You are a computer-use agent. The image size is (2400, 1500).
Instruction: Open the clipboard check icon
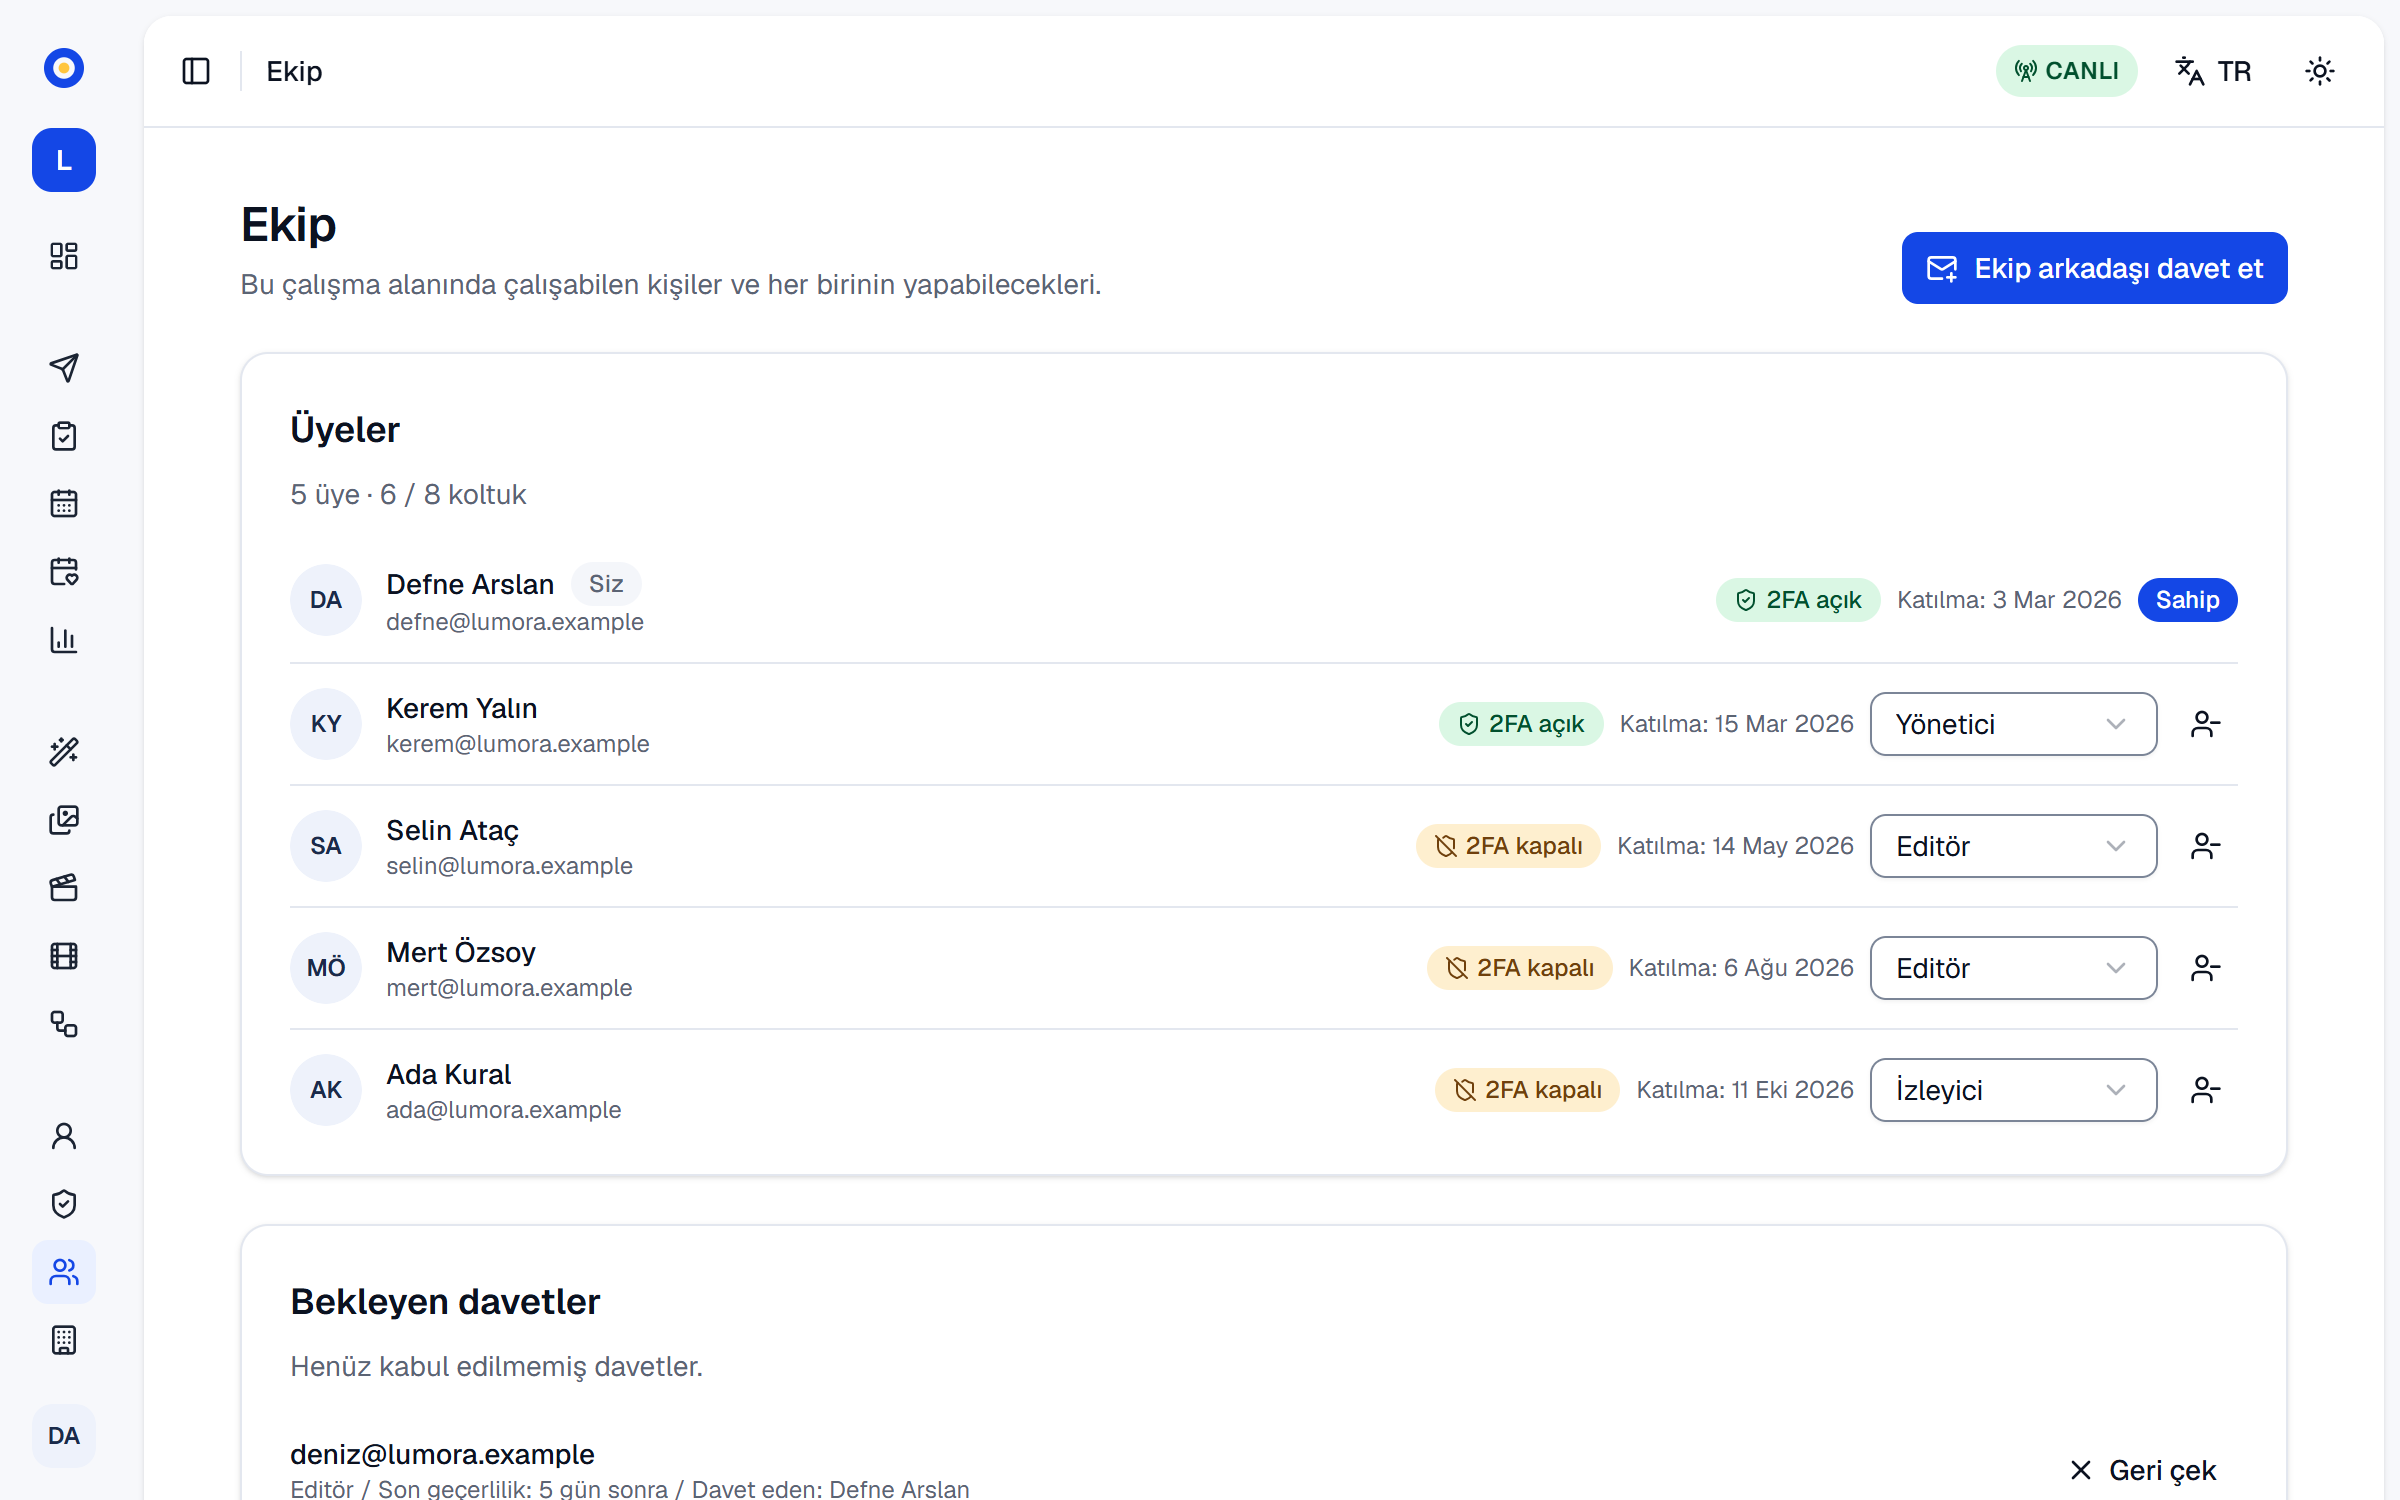[64, 436]
